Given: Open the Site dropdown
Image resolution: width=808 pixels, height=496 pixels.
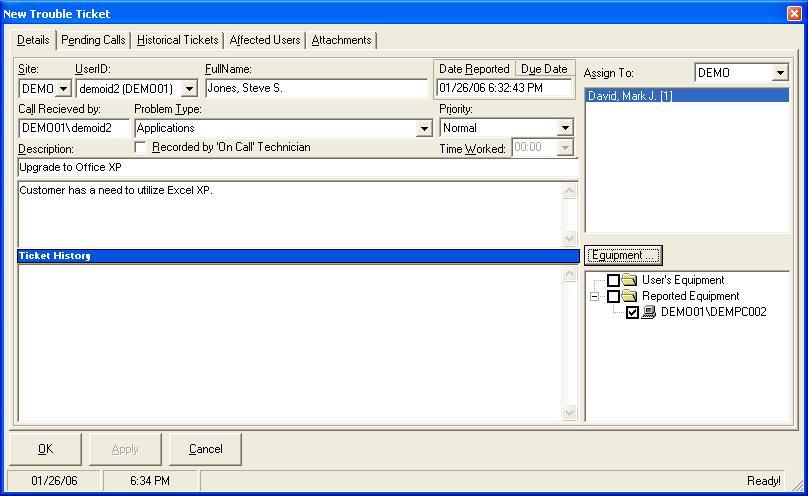Looking at the screenshot, I should tap(63, 89).
